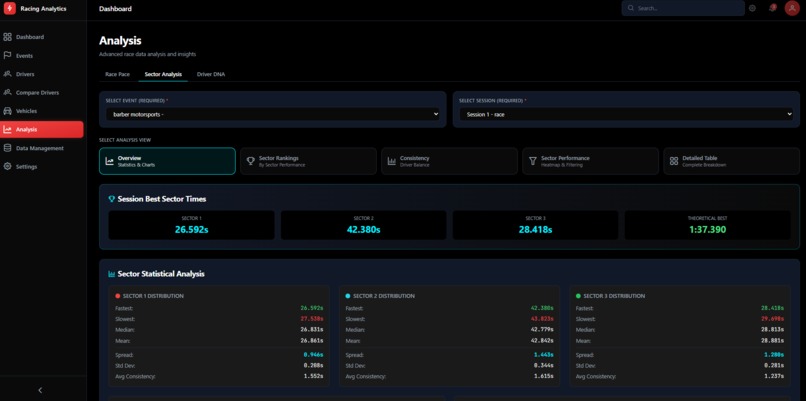The height and width of the screenshot is (401, 806).
Task: Click the Racing Analytics lightning logo icon
Action: coord(9,8)
